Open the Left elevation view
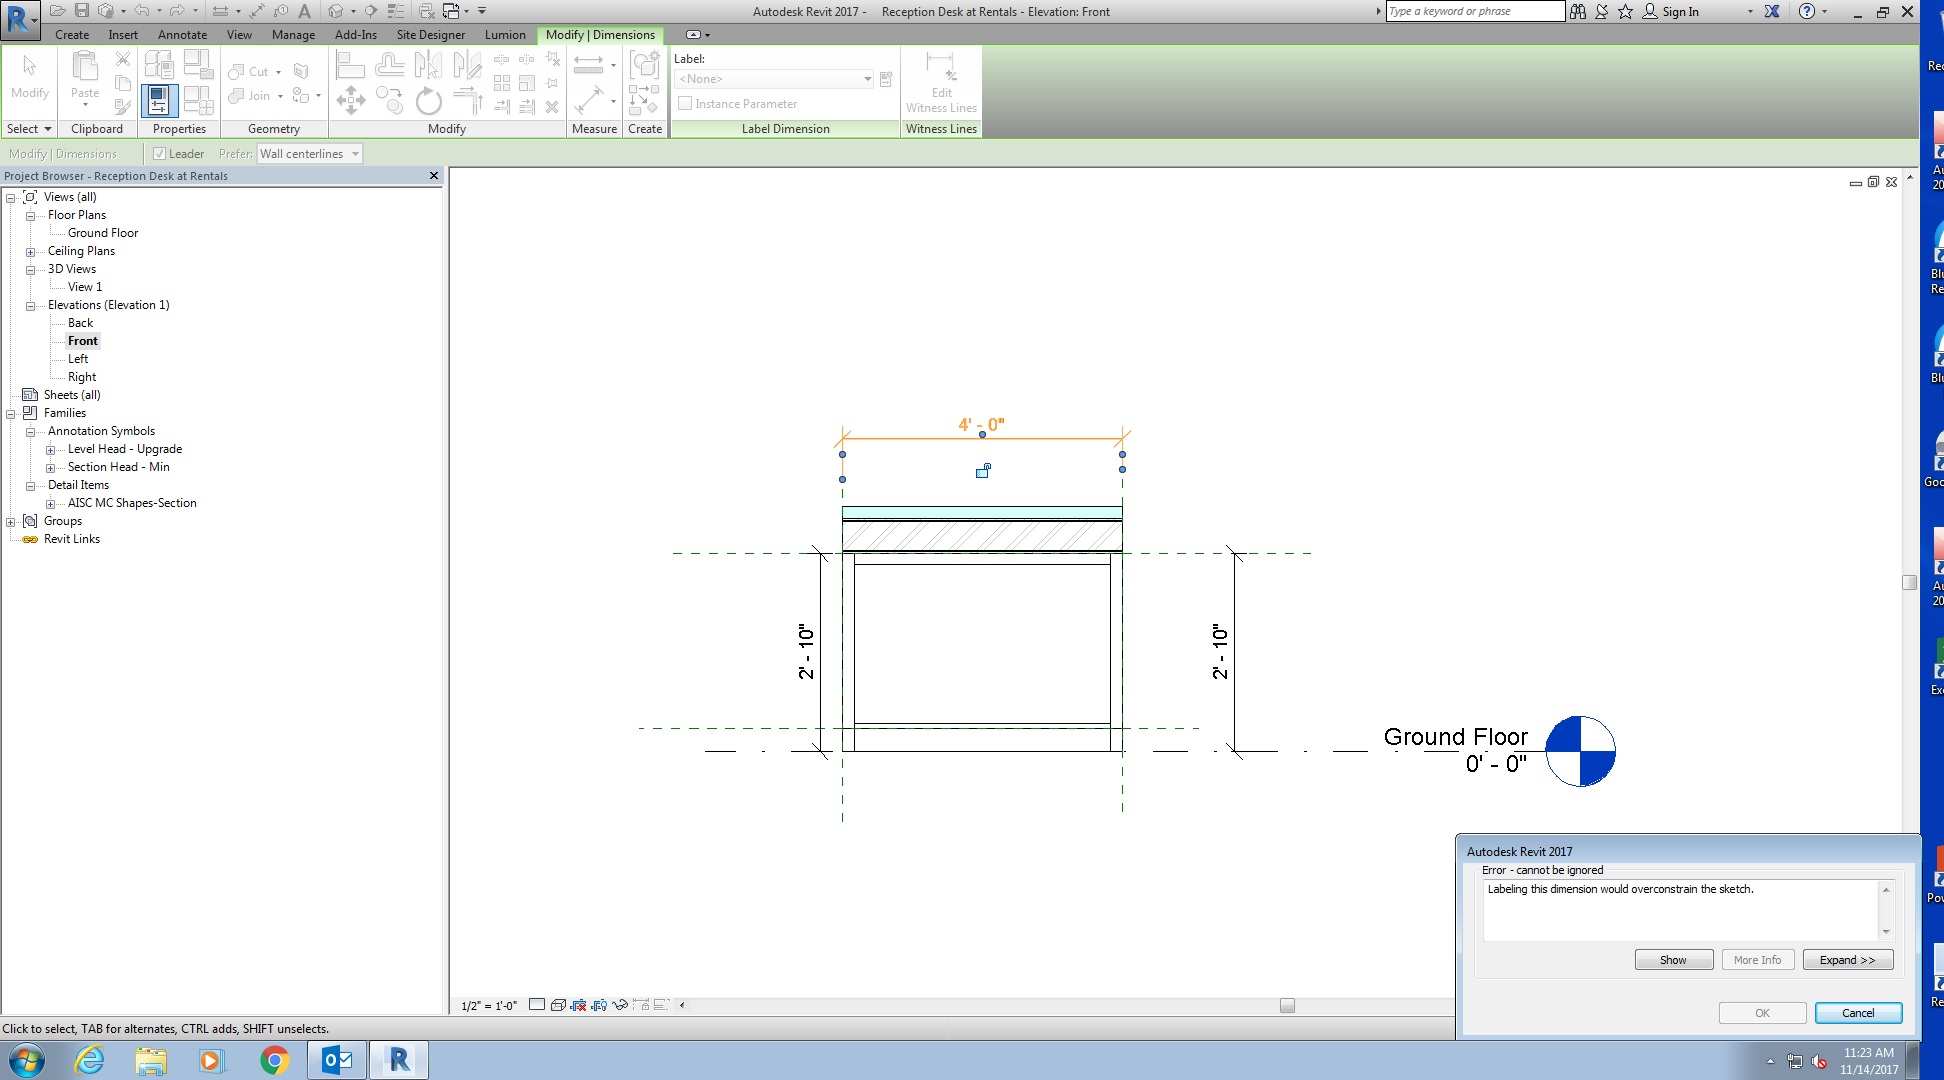 (78, 359)
